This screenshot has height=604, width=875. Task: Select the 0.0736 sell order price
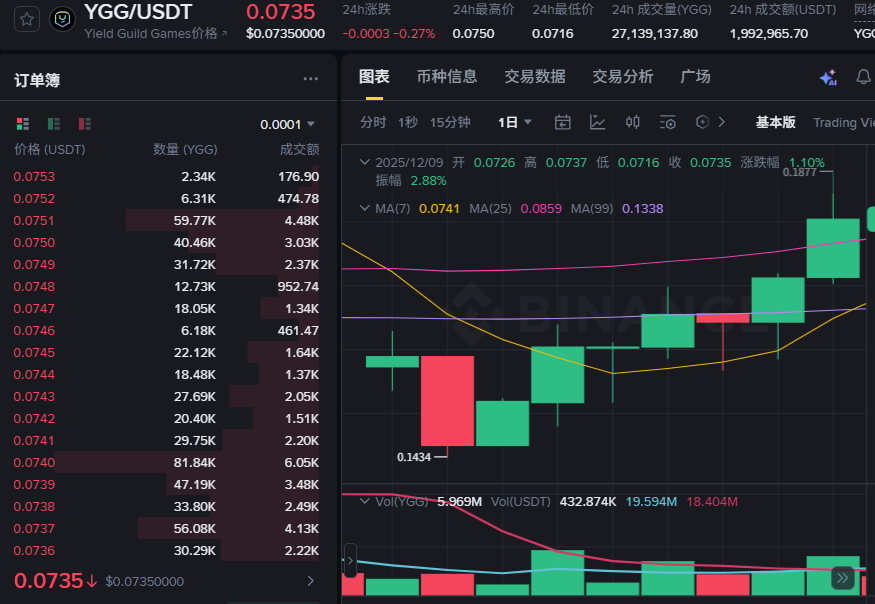[x=34, y=550]
